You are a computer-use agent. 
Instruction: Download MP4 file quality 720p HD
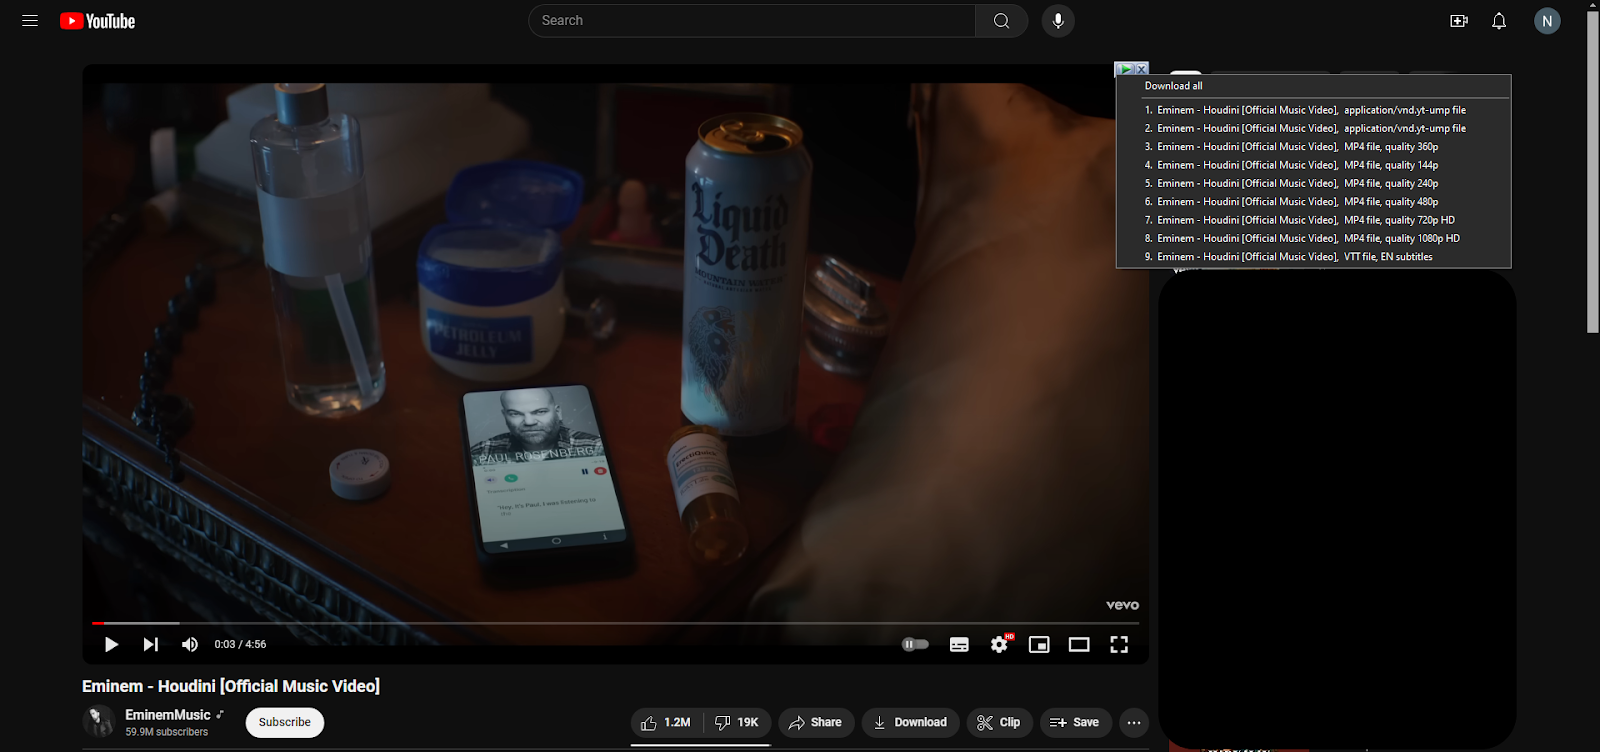[x=1313, y=220]
